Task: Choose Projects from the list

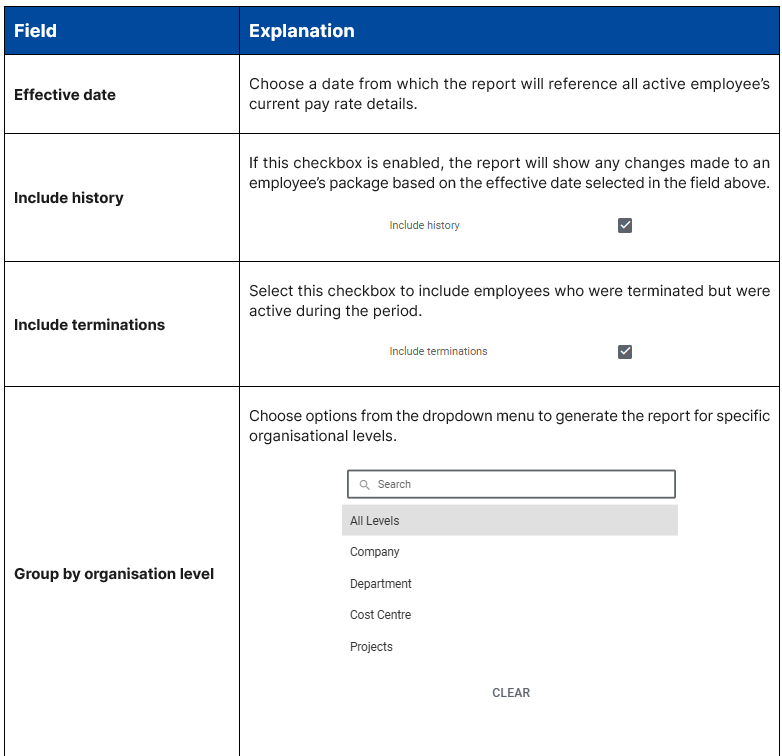Action: pos(371,647)
